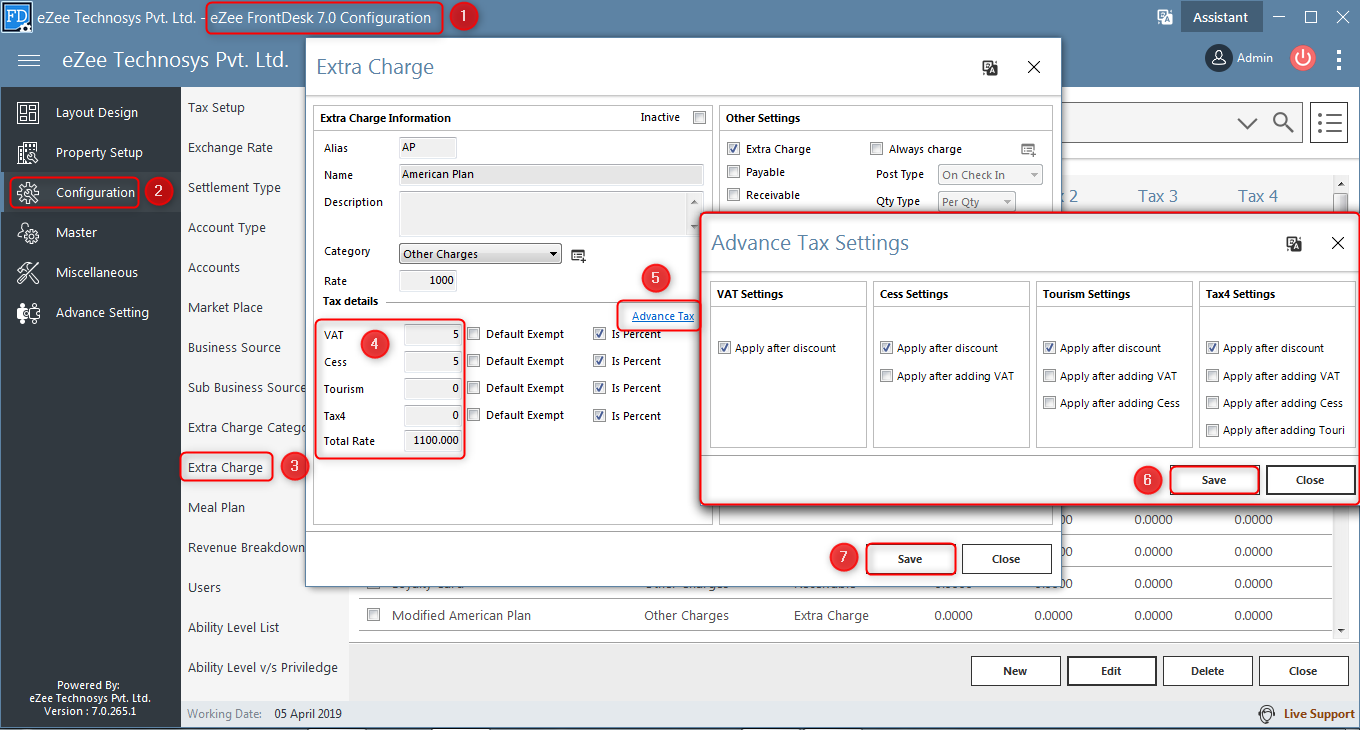Click the Delete button
Viewport: 1360px width, 730px height.
[1207, 671]
